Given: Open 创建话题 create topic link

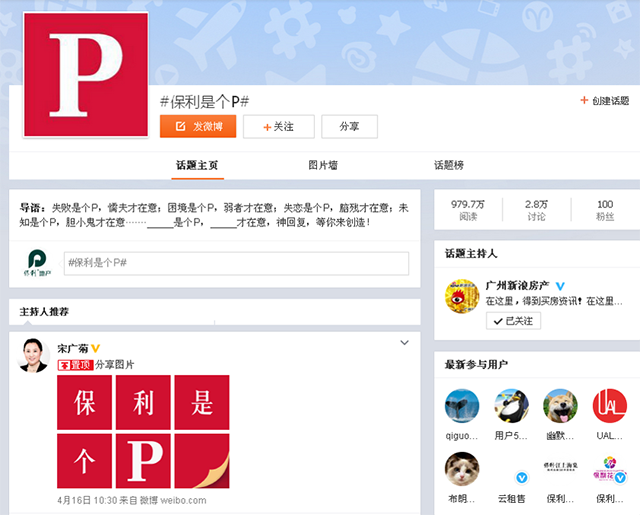Looking at the screenshot, I should click(x=605, y=100).
